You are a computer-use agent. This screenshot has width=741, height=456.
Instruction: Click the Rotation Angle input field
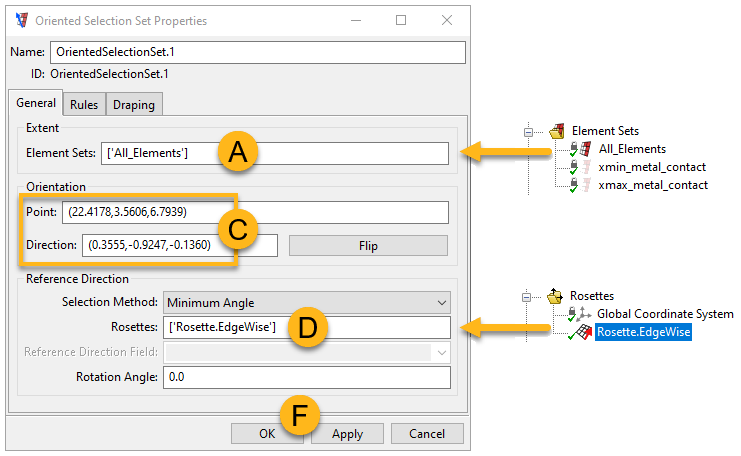307,377
